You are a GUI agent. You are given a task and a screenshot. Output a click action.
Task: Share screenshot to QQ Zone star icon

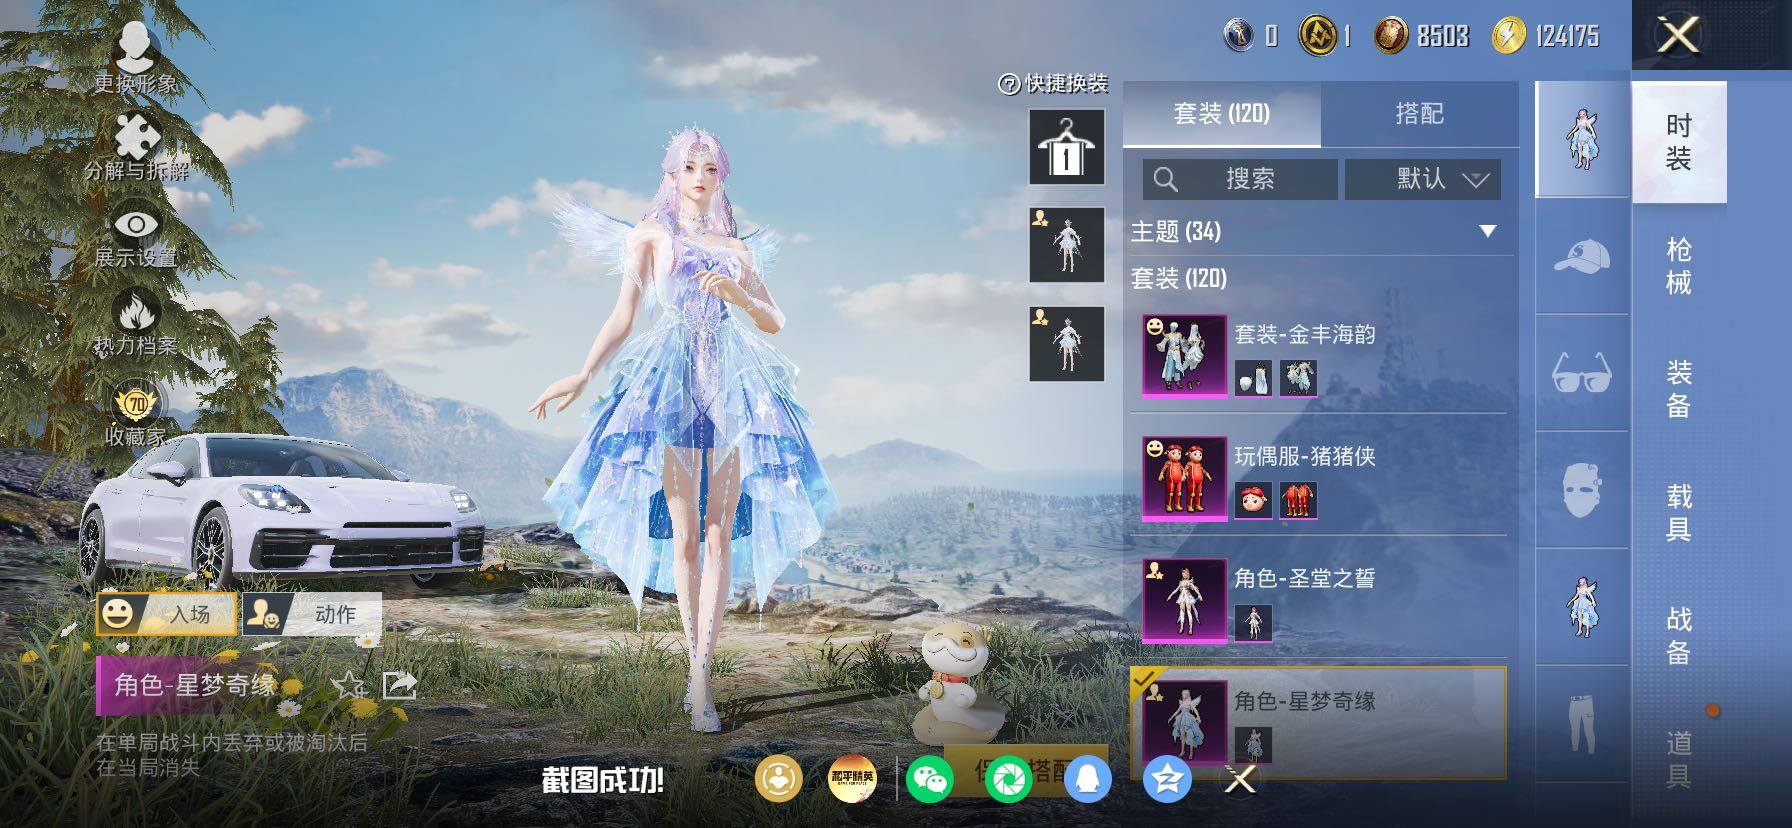click(1166, 779)
